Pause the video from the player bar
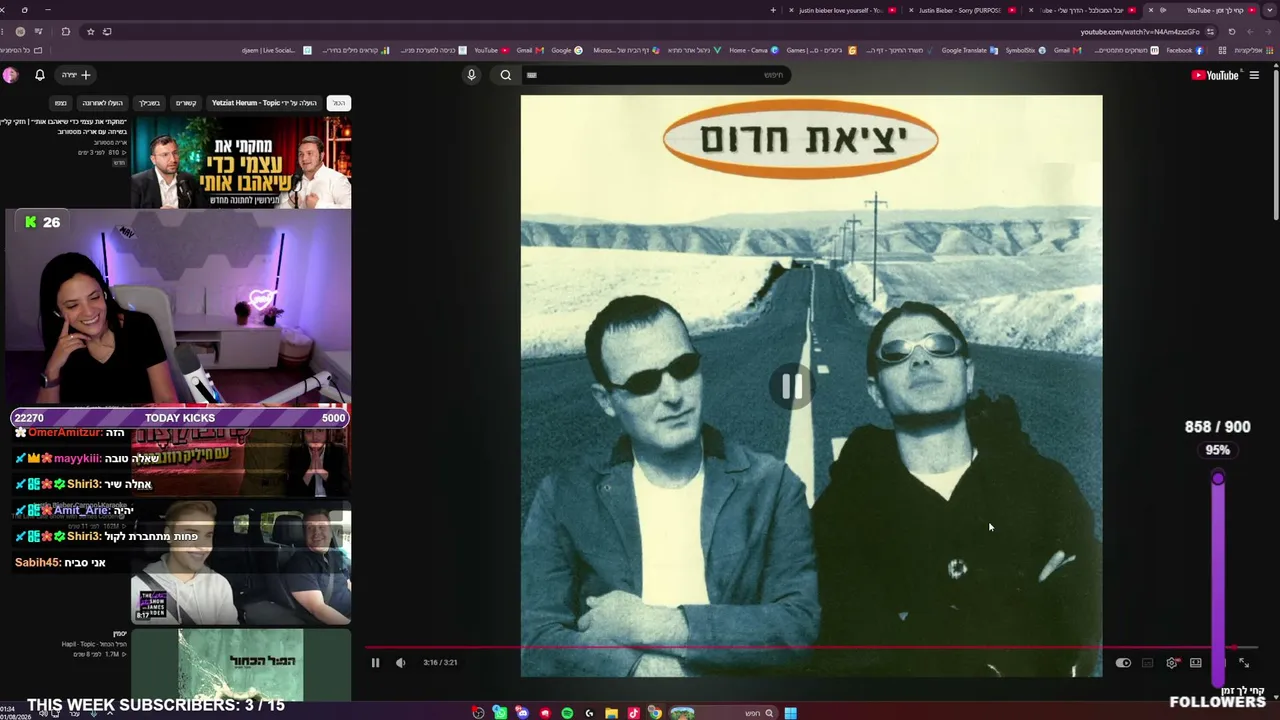1280x720 pixels. (x=375, y=662)
